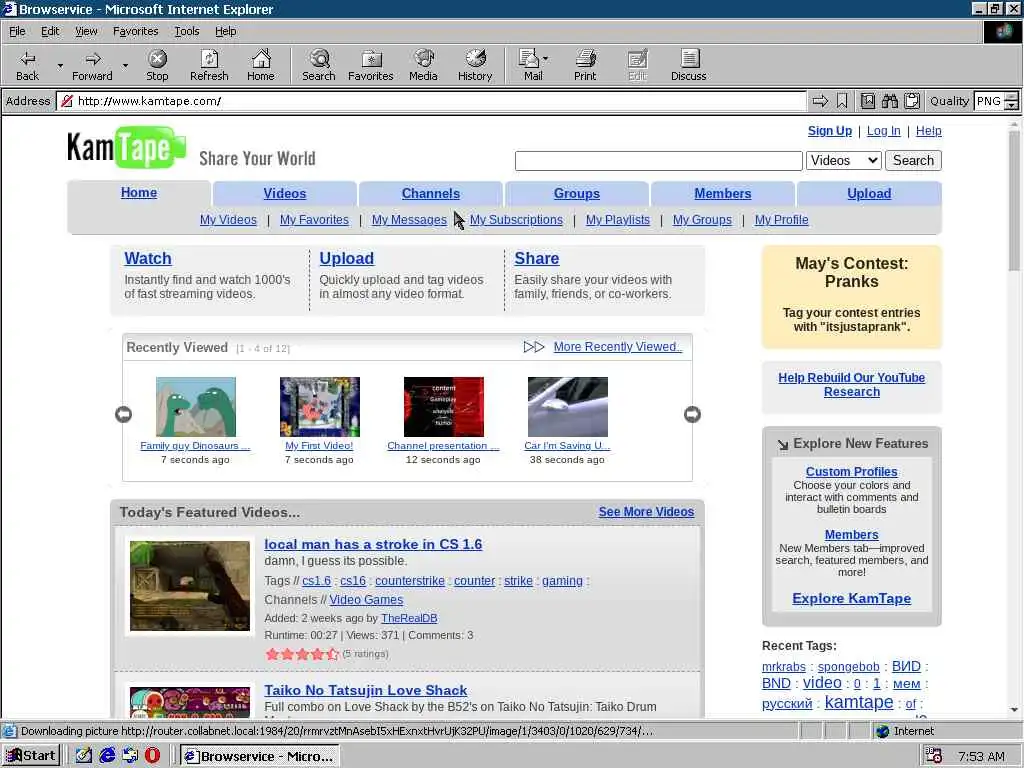Open the Tools menu
Viewport: 1024px width, 768px height.
186,31
